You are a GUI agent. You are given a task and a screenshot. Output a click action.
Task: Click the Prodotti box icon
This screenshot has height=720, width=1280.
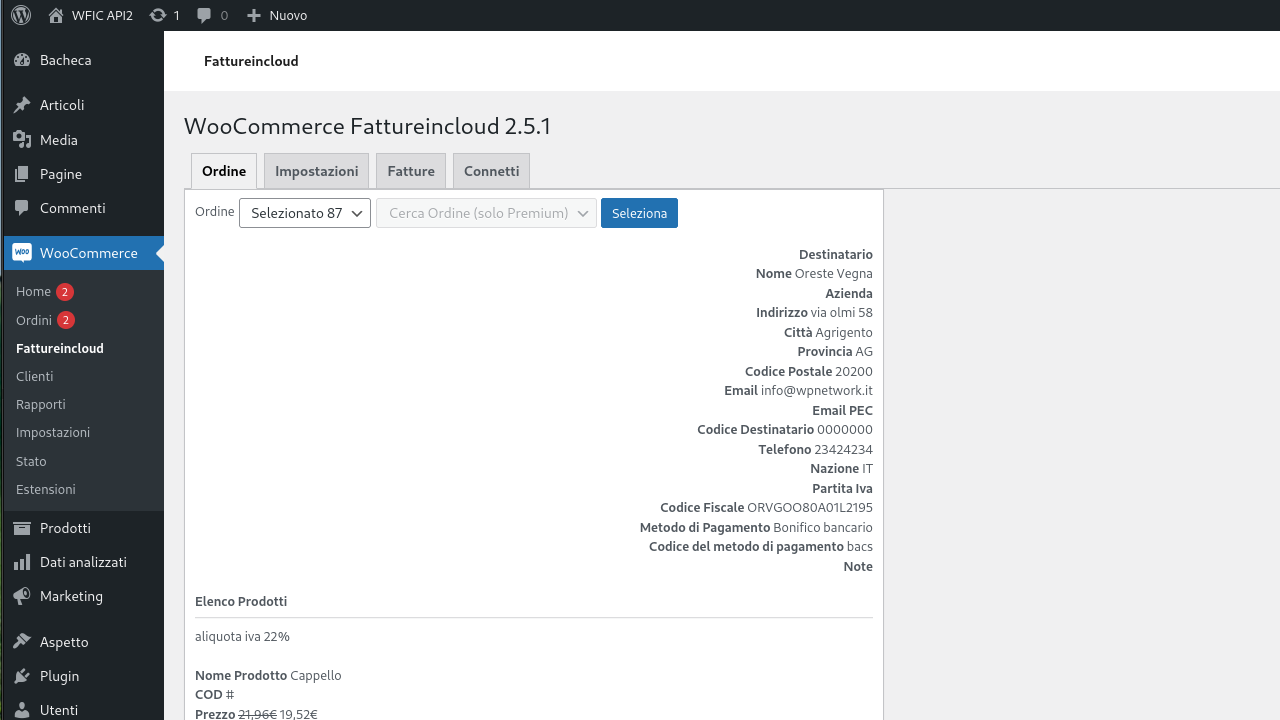coord(22,528)
